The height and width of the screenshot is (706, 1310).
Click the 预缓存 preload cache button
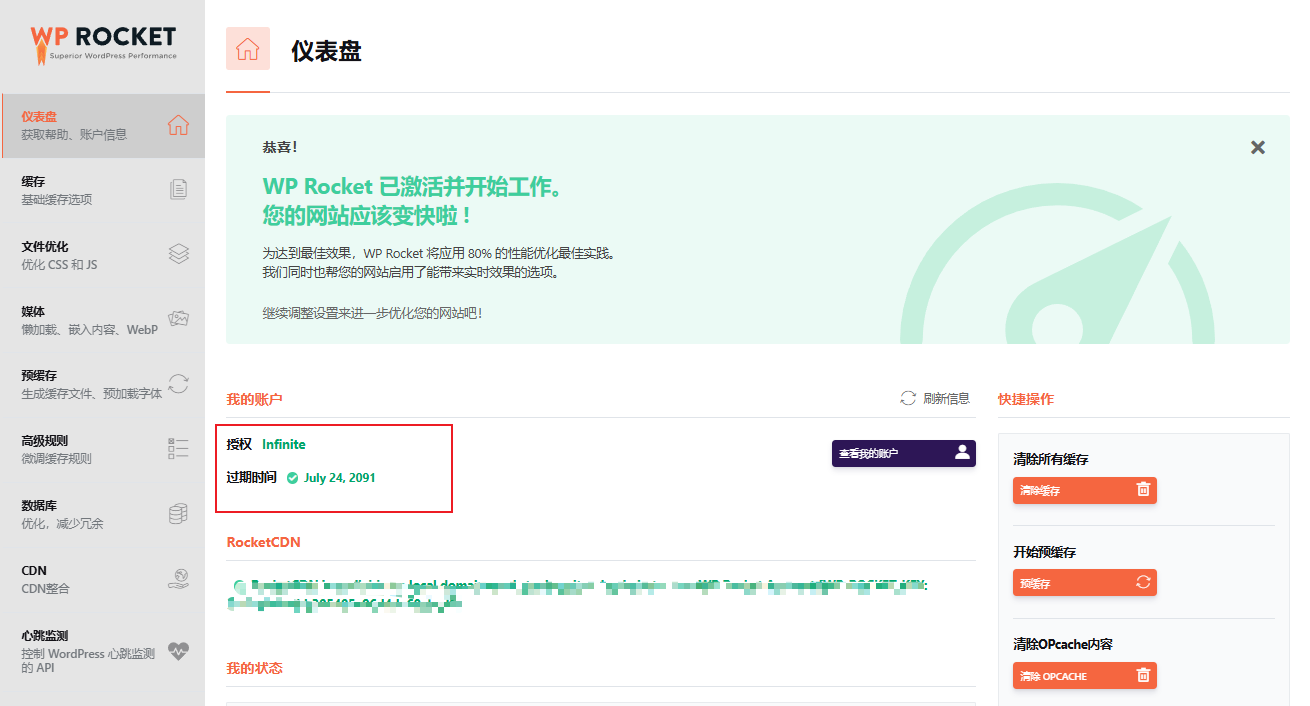(x=1085, y=582)
